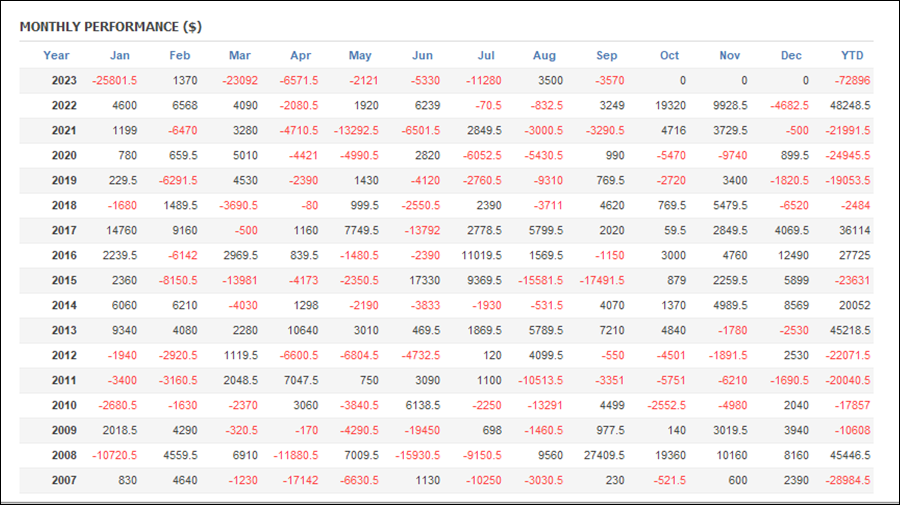Click the Jan column header
900x505 pixels.
tap(120, 56)
